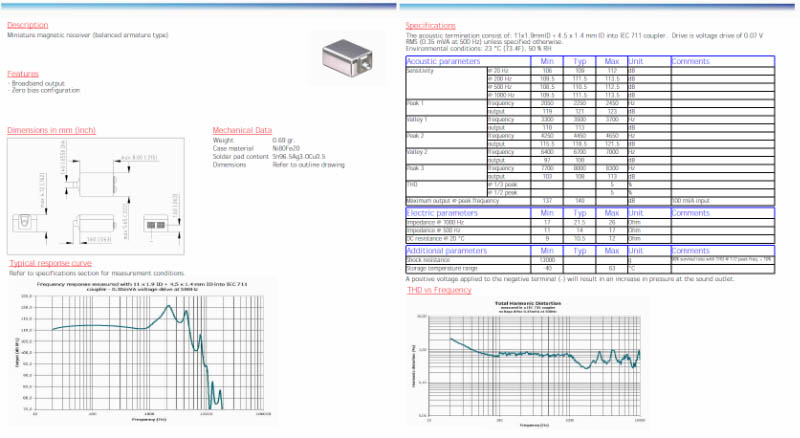Click the '137' maximum output Min value
The width and height of the screenshot is (800, 438).
[547, 201]
